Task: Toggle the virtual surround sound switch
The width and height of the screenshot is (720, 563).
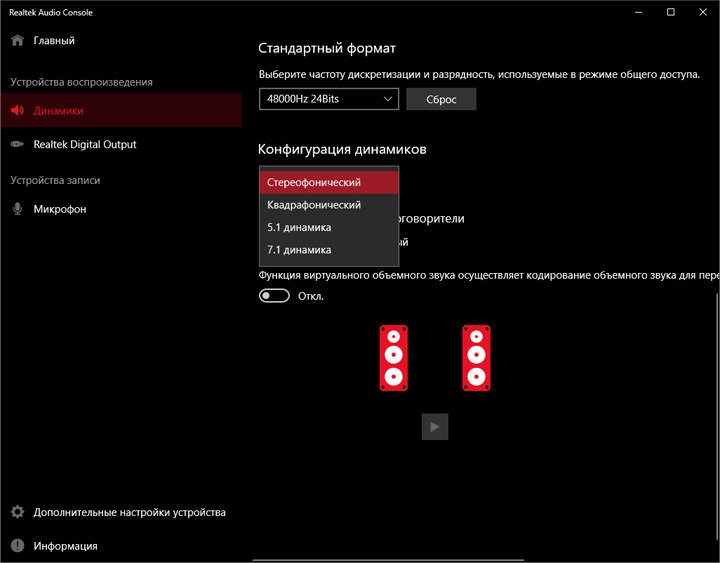Action: pyautogui.click(x=274, y=296)
